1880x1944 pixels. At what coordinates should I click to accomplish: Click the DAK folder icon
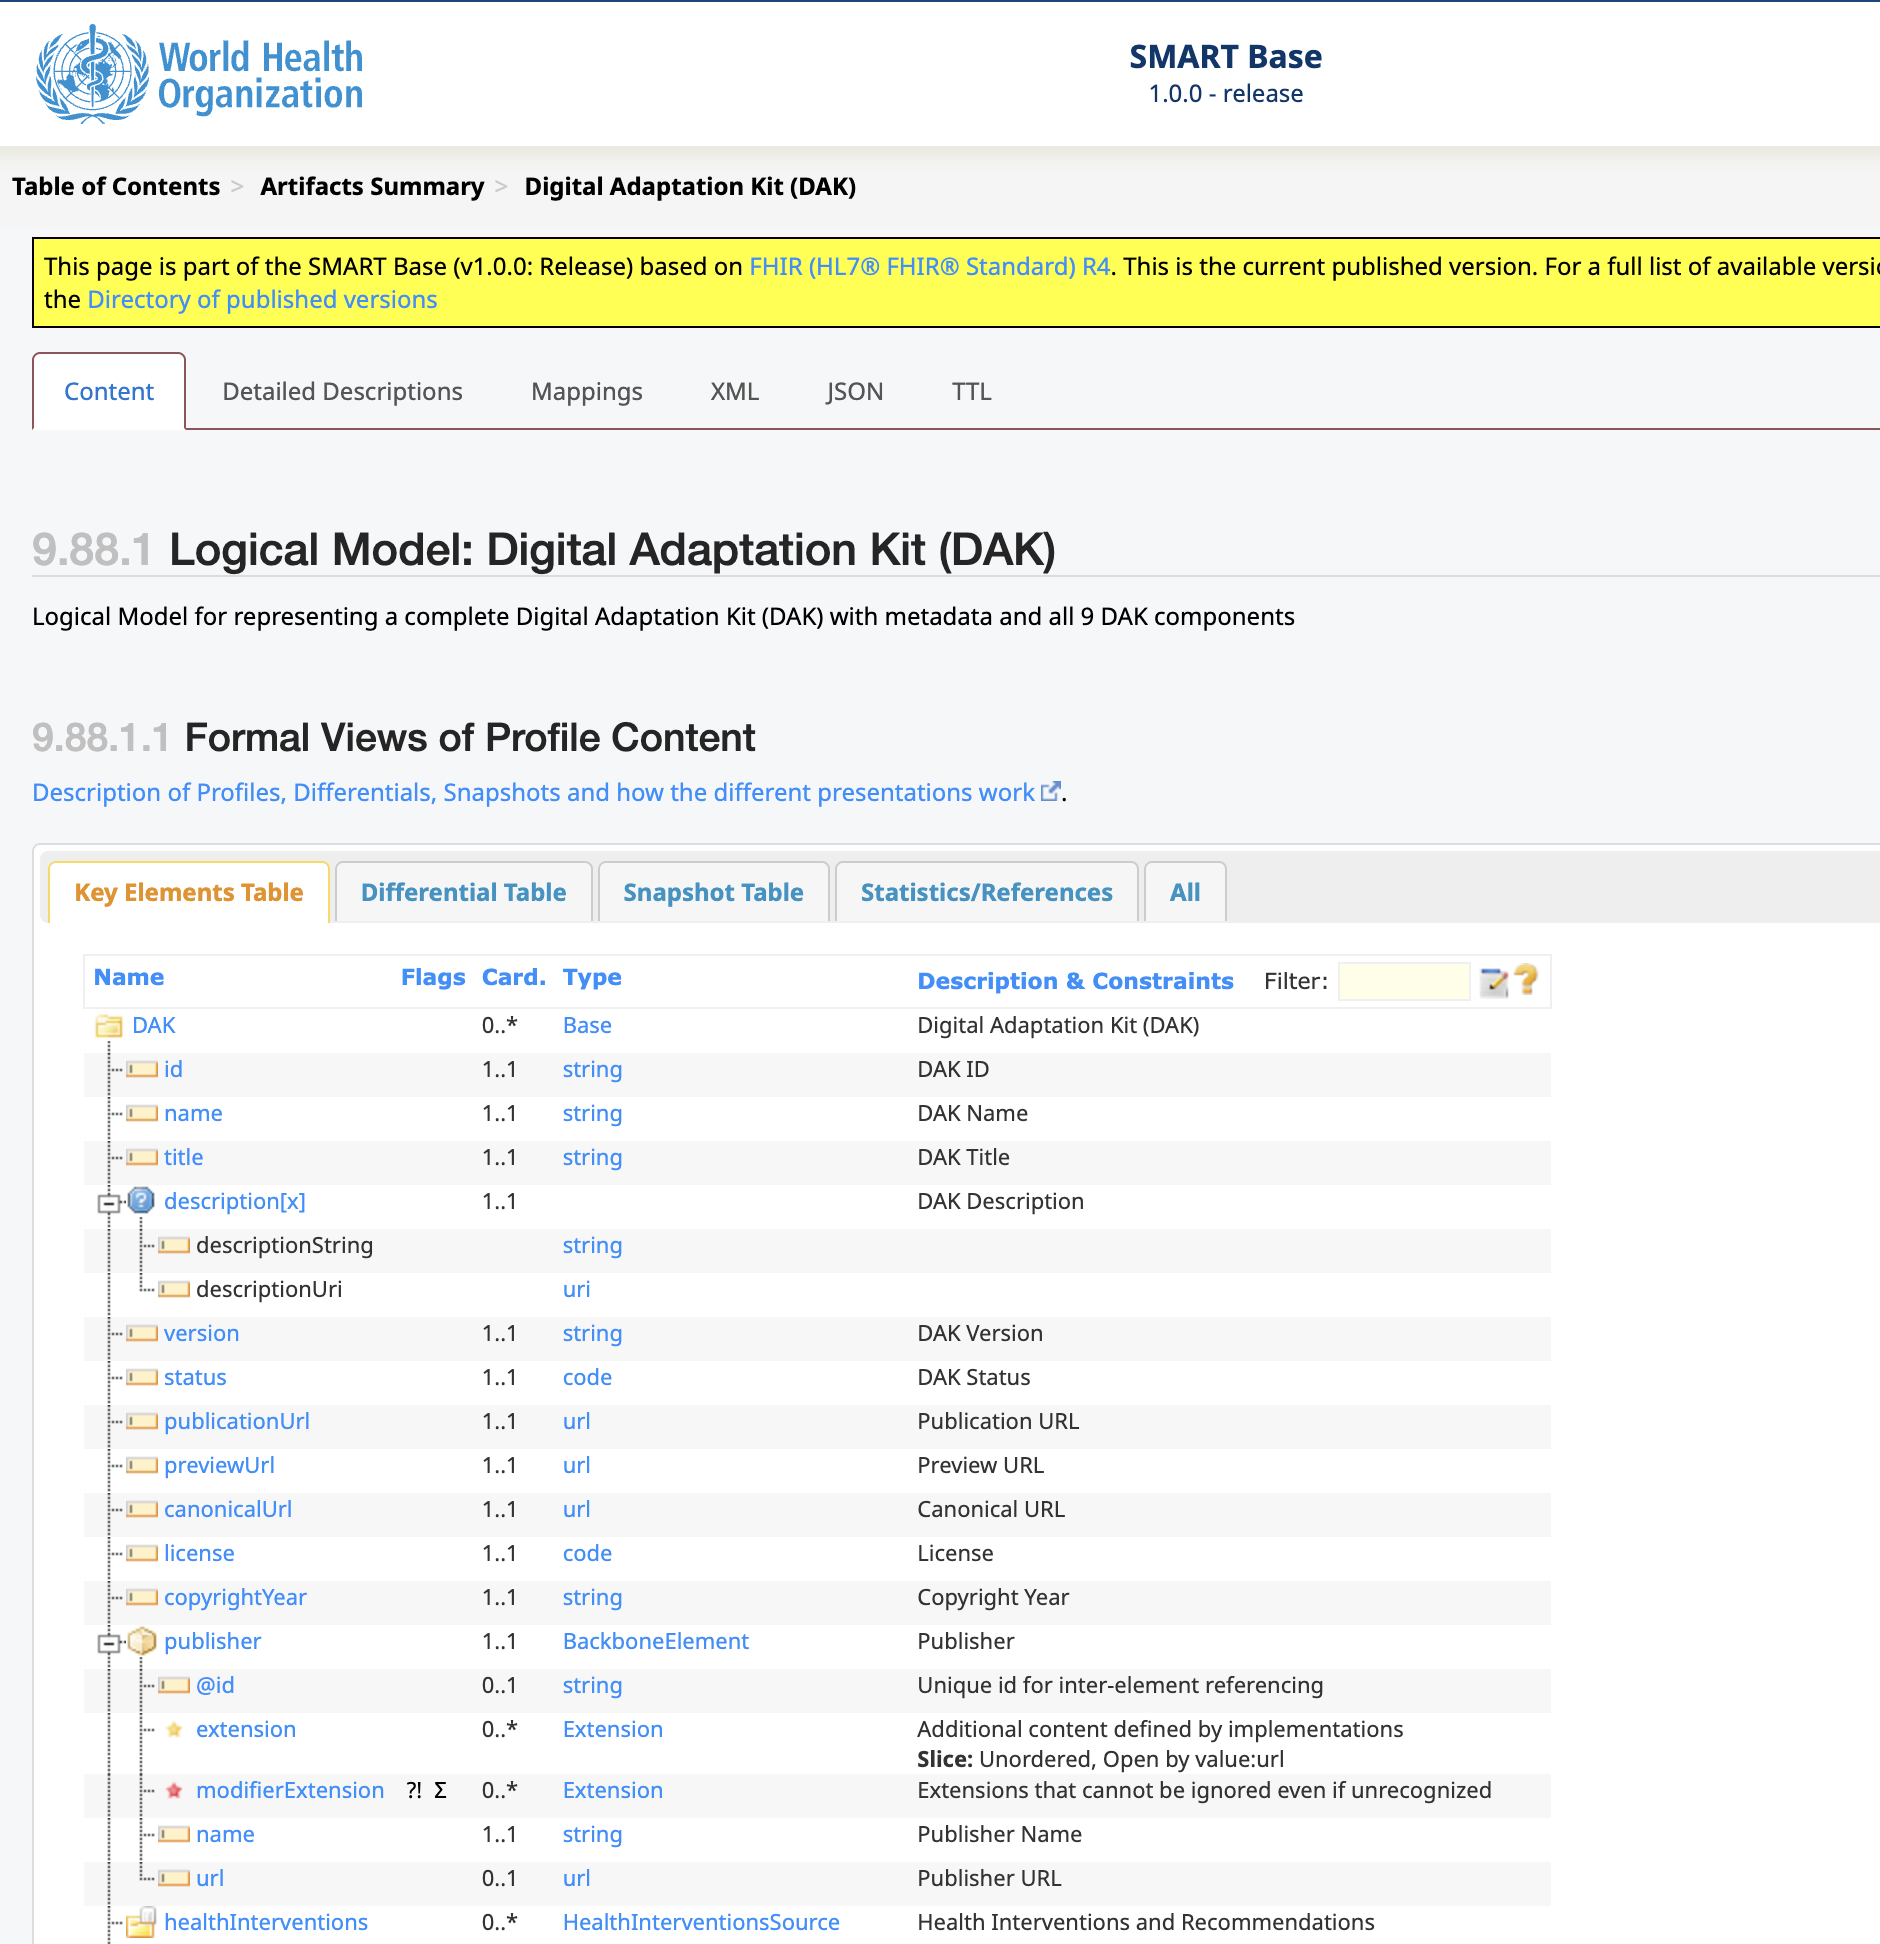tap(108, 1026)
